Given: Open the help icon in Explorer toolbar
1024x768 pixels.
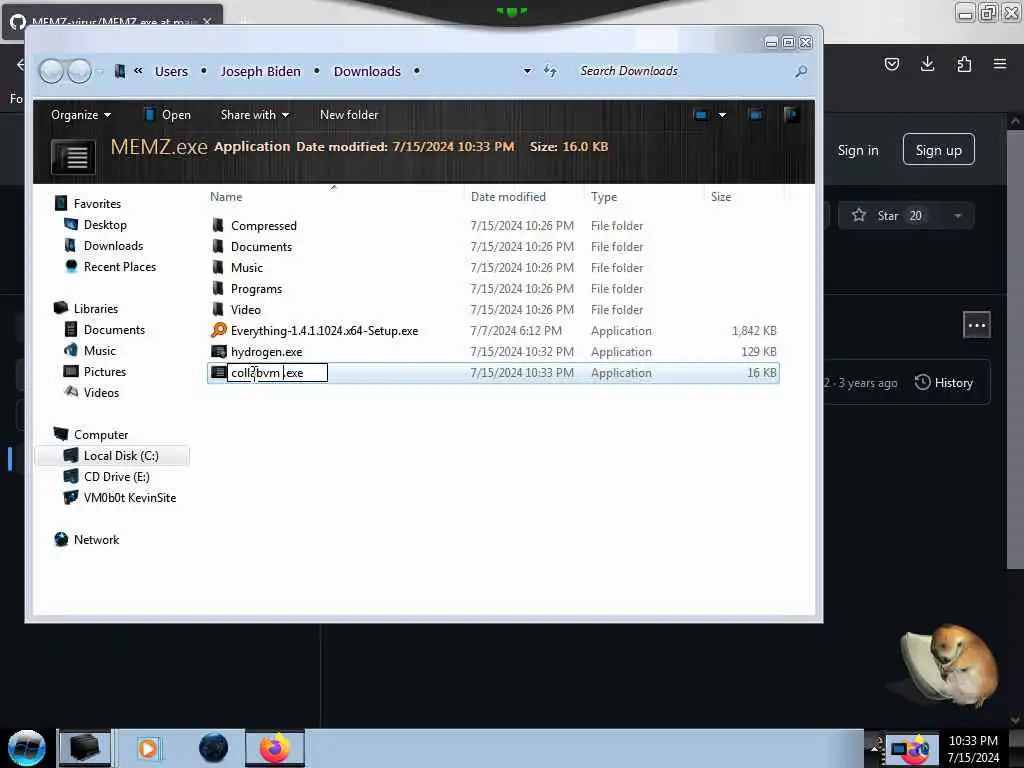Looking at the screenshot, I should pos(791,115).
